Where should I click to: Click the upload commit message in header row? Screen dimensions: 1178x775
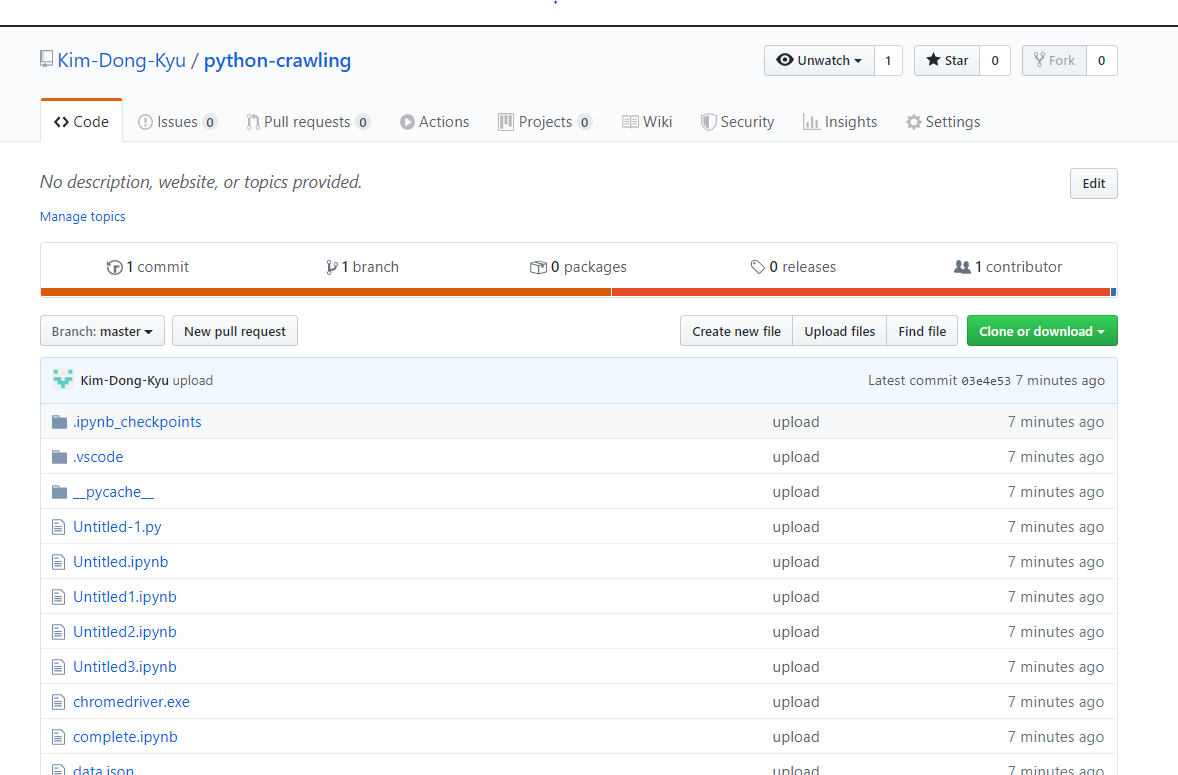pyautogui.click(x=192, y=381)
